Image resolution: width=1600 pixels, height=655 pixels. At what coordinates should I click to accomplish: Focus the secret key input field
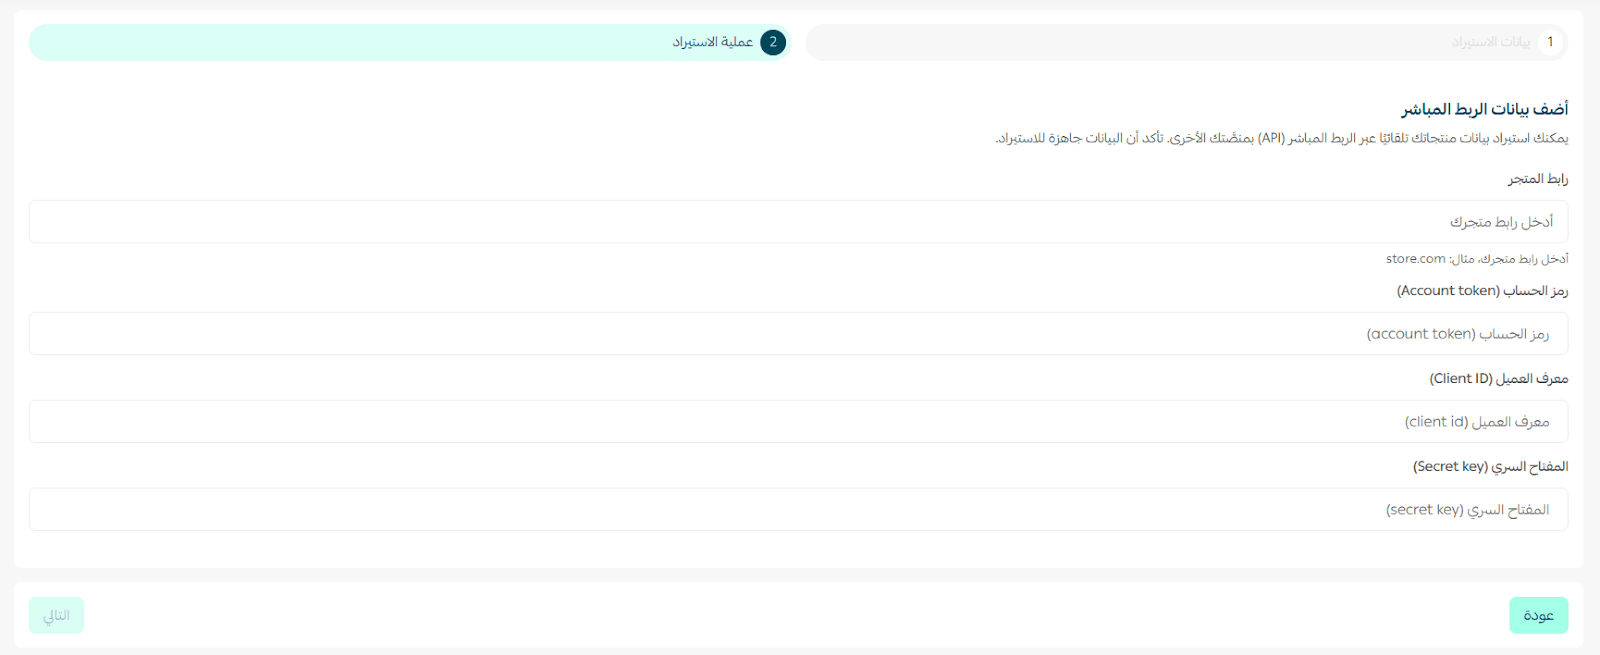(x=798, y=509)
